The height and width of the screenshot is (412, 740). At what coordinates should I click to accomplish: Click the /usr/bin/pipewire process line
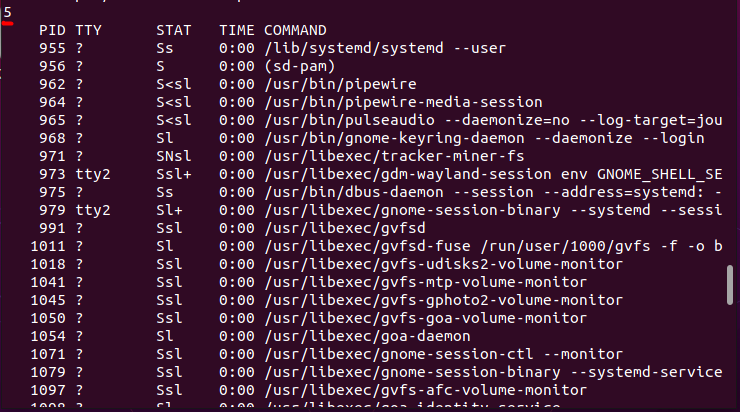coord(340,84)
